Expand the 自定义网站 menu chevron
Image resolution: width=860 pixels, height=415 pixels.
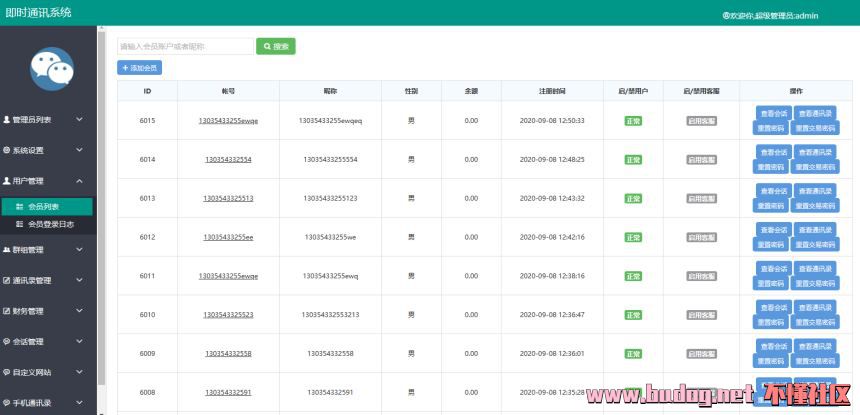coord(79,373)
